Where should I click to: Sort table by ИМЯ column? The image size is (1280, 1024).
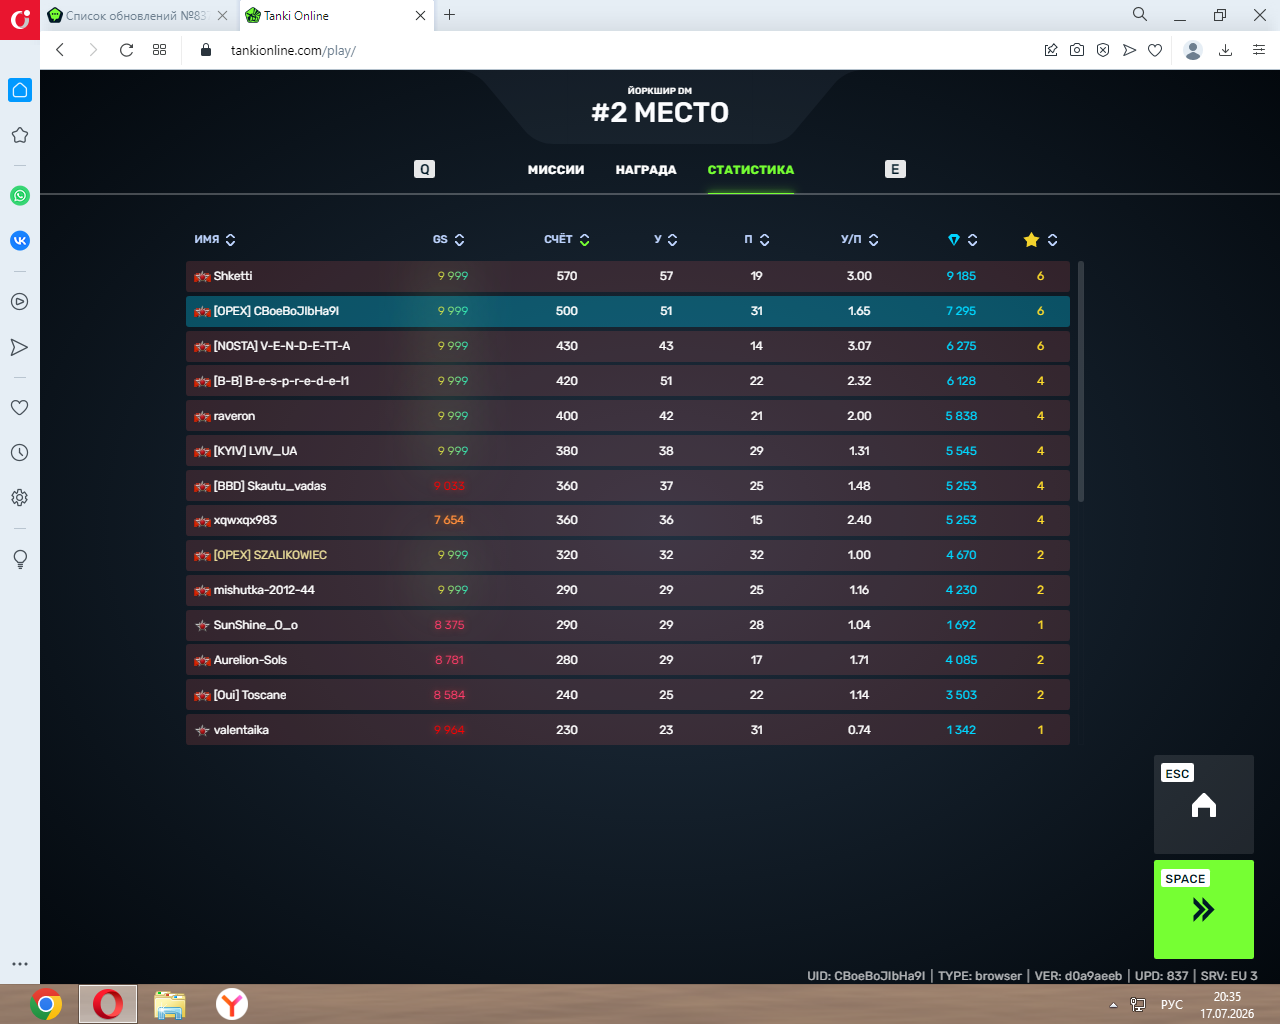(x=215, y=240)
